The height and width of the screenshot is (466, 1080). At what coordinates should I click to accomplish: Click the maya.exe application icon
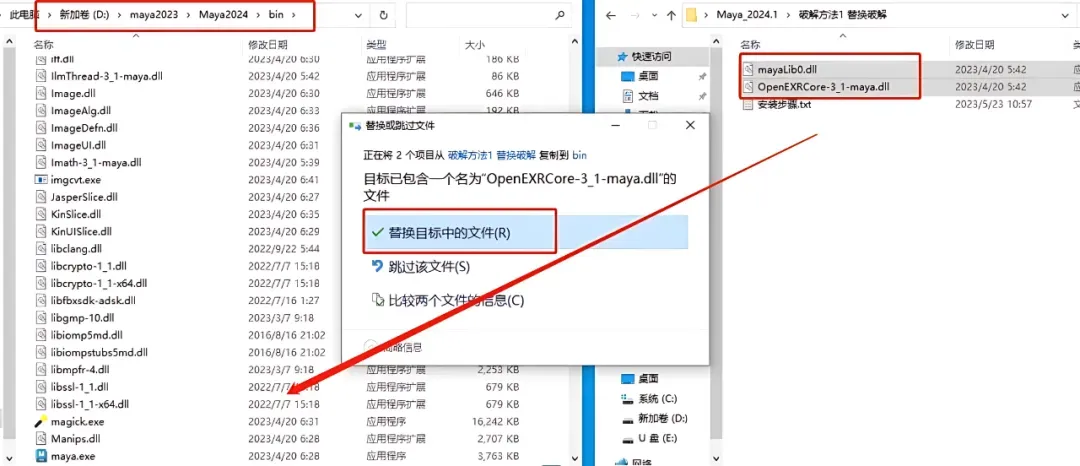[x=42, y=456]
